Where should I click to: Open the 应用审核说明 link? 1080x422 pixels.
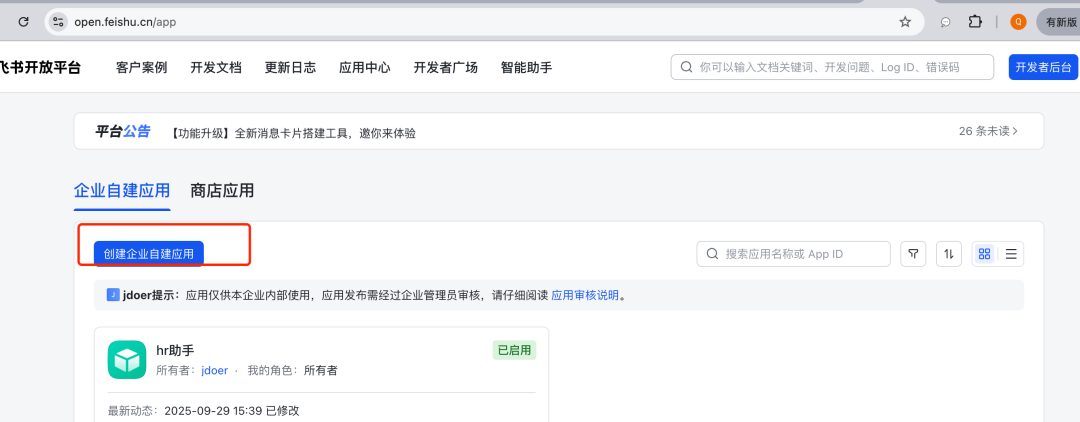click(585, 295)
